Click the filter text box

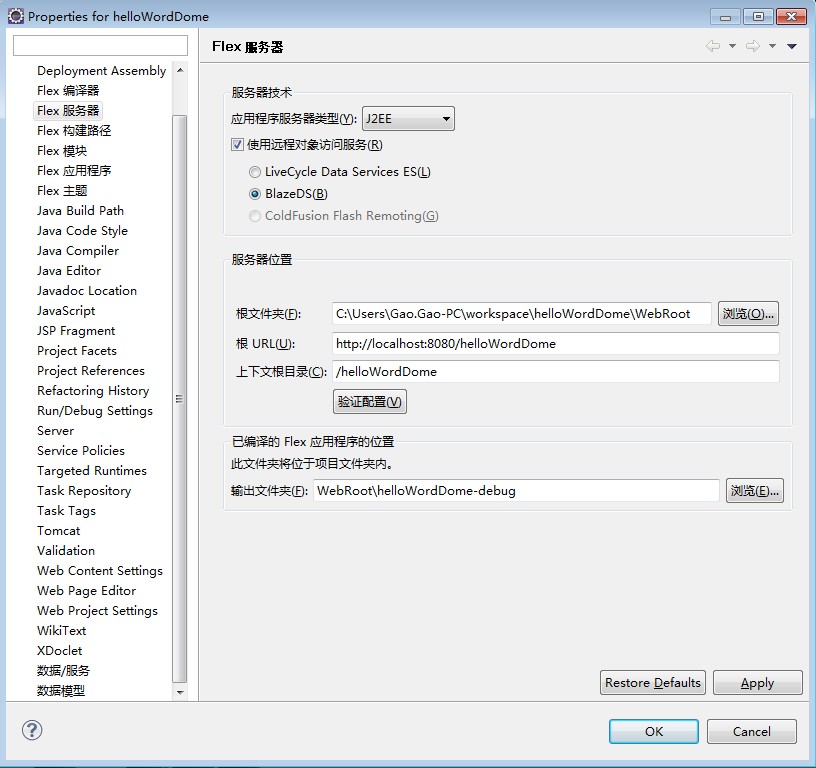click(x=100, y=46)
